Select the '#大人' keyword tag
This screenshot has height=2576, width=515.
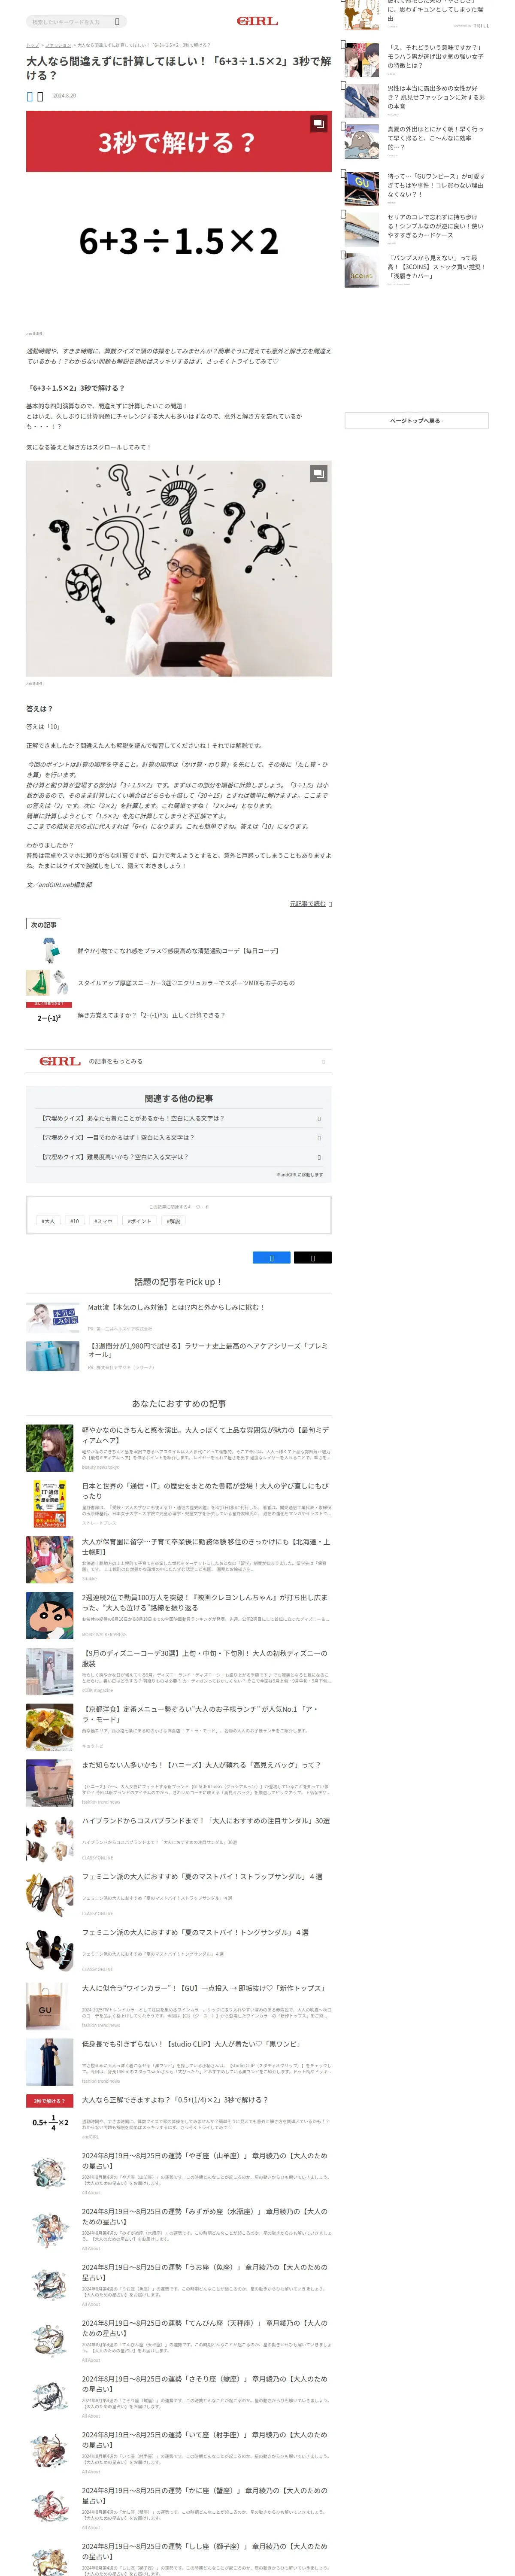(48, 1221)
